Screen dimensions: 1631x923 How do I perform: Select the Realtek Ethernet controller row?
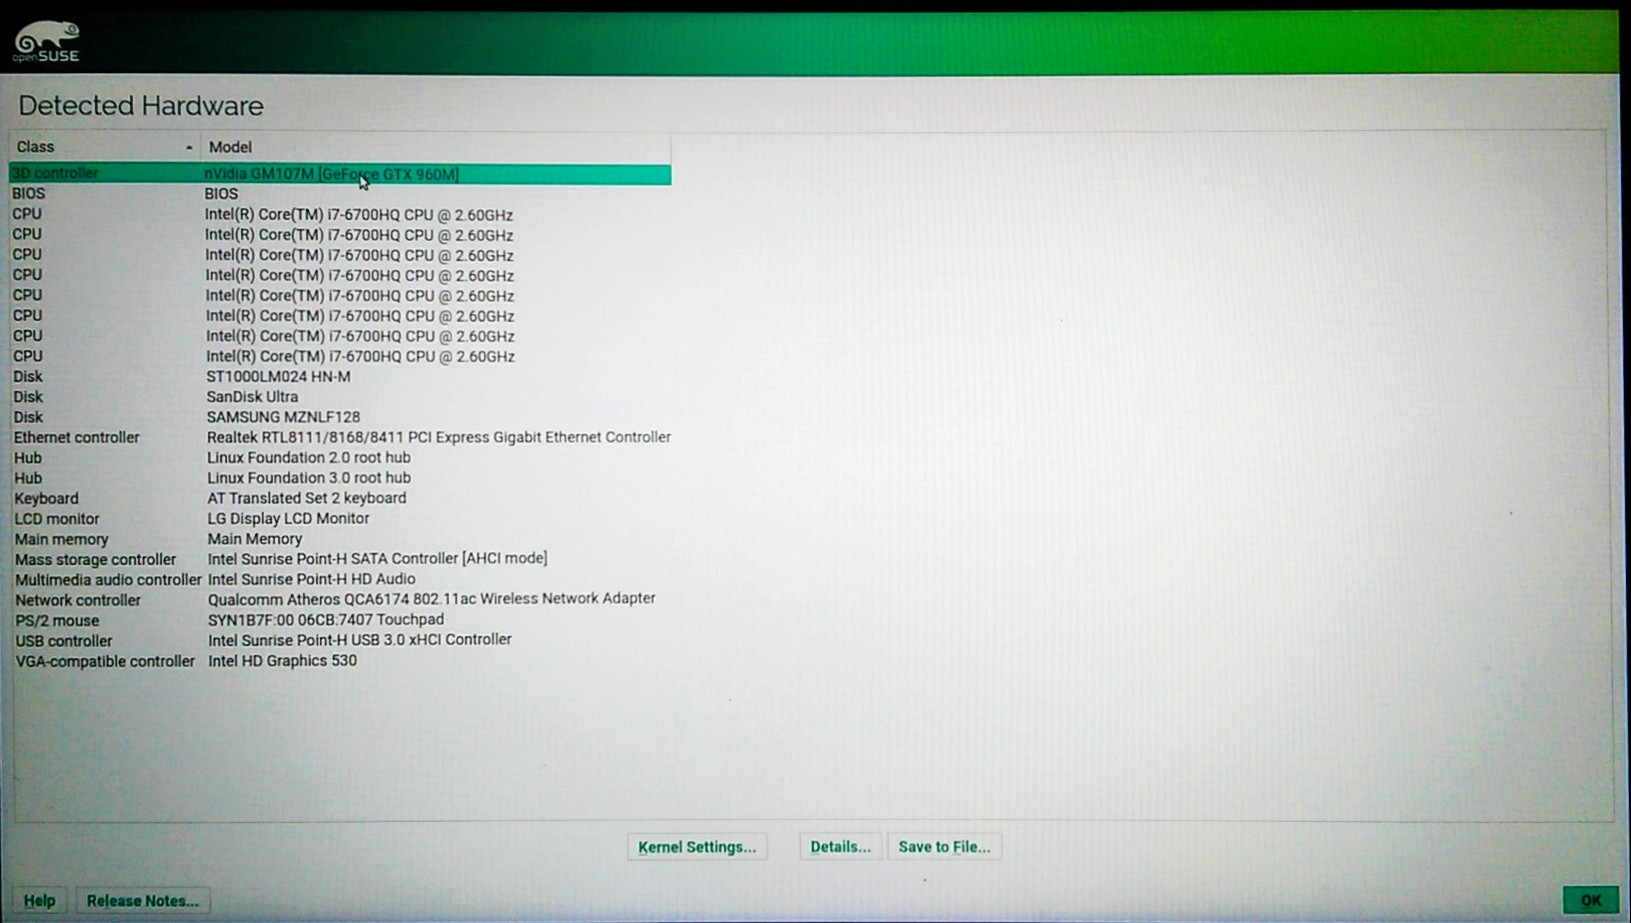(x=340, y=437)
